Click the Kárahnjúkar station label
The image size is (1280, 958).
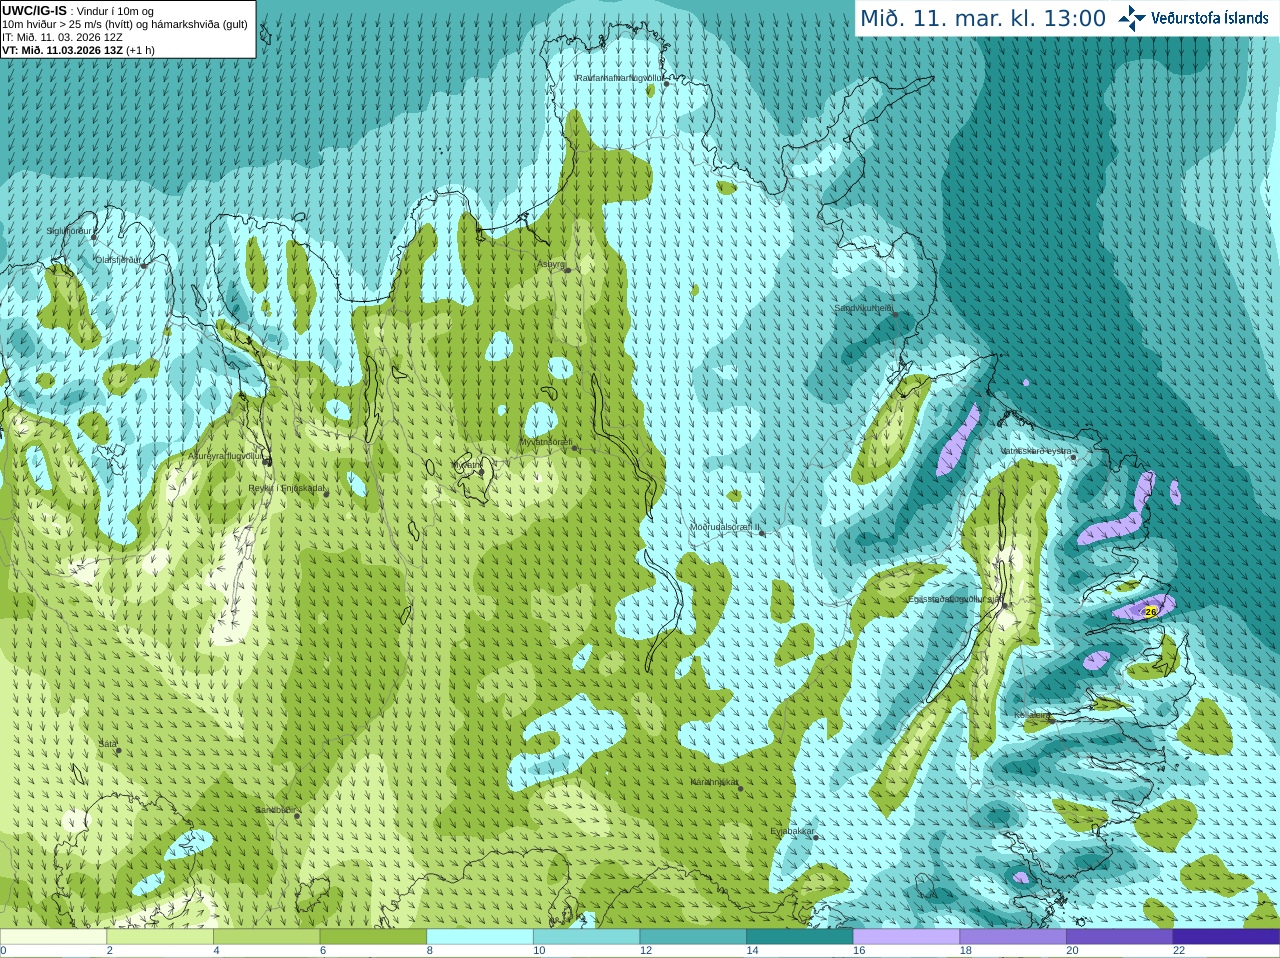[x=715, y=782]
